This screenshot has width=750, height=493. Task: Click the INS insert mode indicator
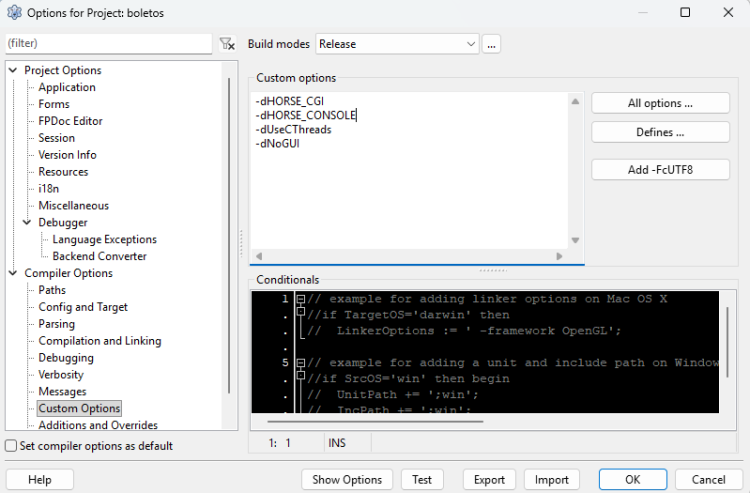337,443
